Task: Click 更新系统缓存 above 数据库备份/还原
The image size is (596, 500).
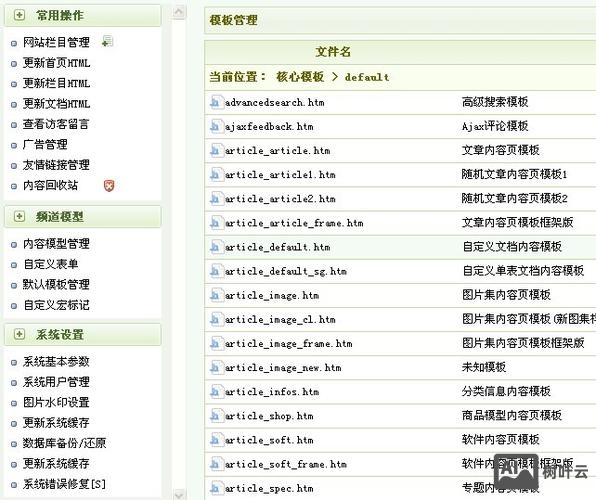Action: pyautogui.click(x=56, y=423)
